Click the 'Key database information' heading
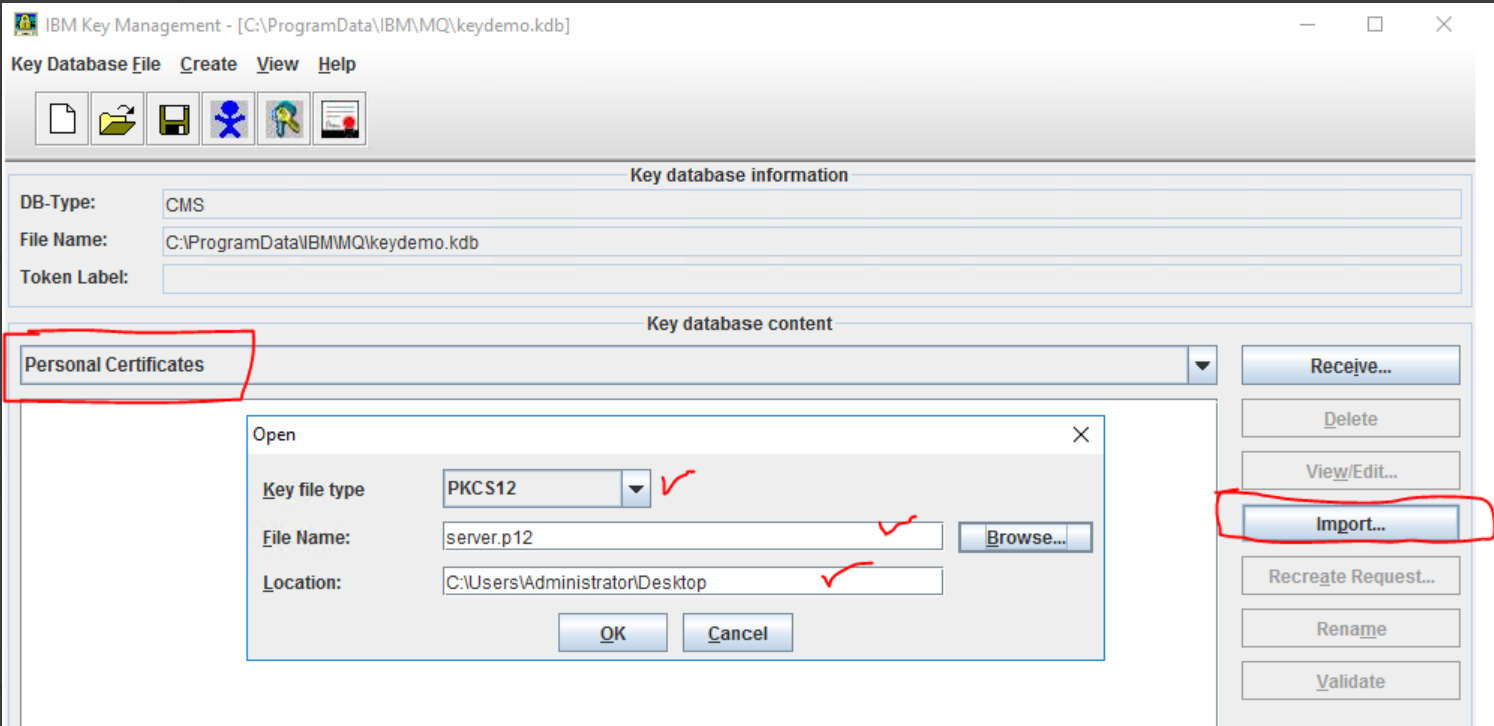The image size is (1494, 726). (739, 175)
